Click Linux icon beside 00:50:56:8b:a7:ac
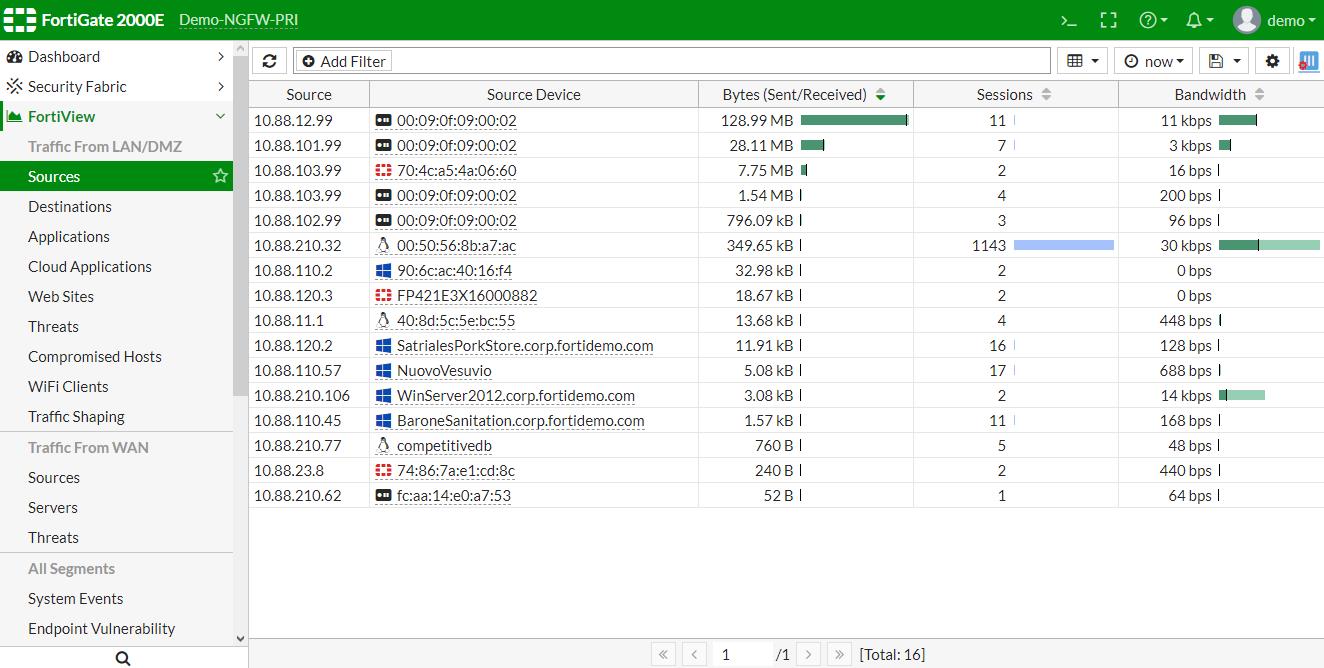 pyautogui.click(x=383, y=245)
